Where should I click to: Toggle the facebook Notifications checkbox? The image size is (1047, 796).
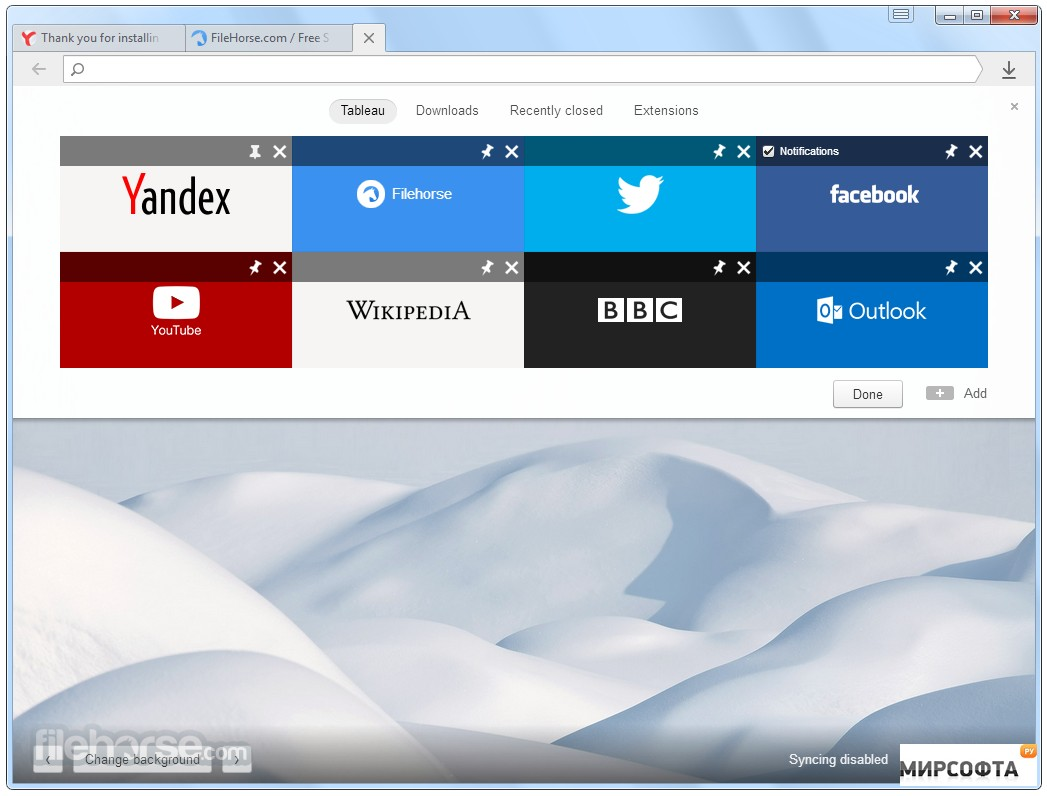coord(769,152)
